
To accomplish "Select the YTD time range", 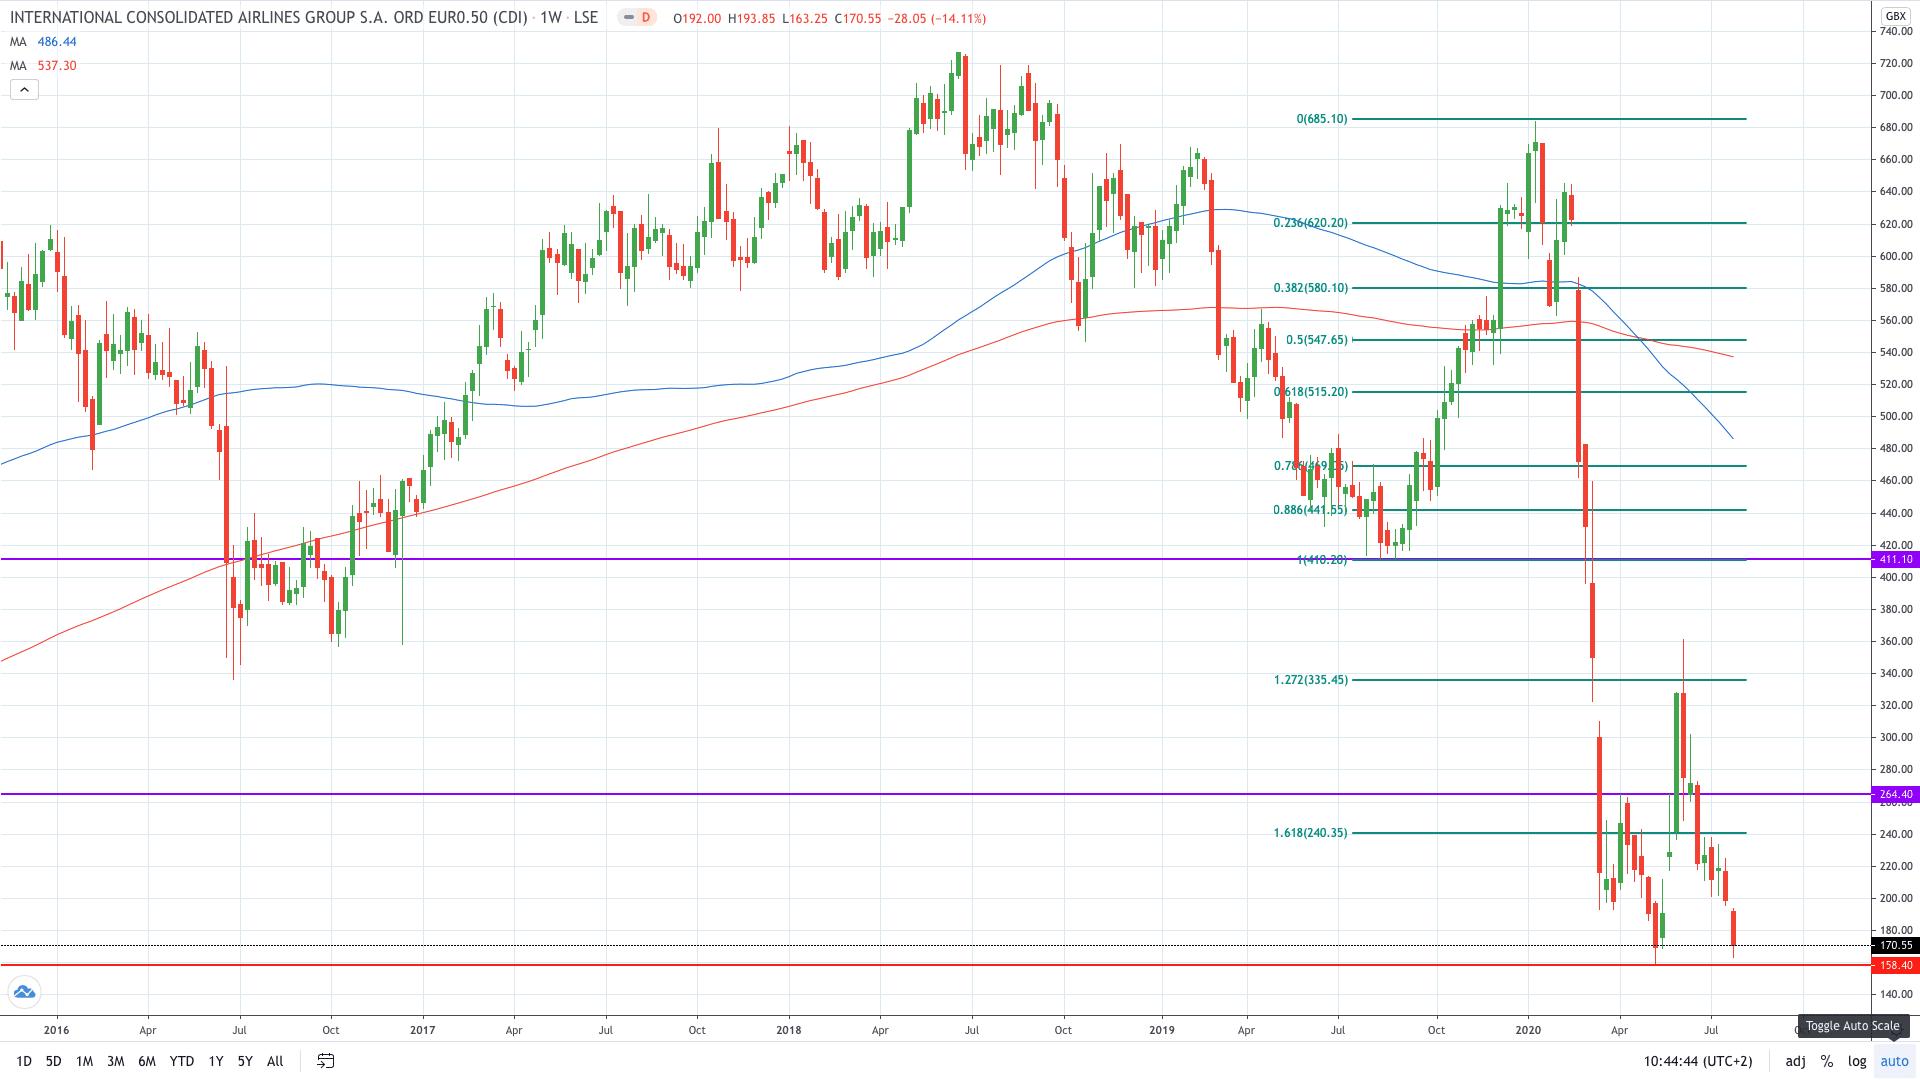I will click(182, 1061).
